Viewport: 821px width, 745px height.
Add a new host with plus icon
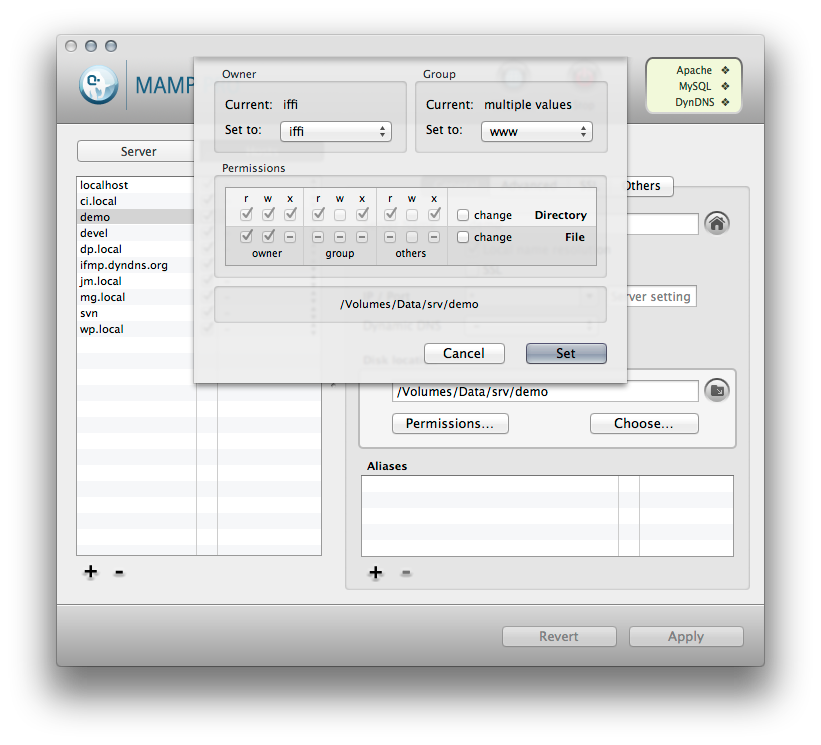click(x=91, y=572)
